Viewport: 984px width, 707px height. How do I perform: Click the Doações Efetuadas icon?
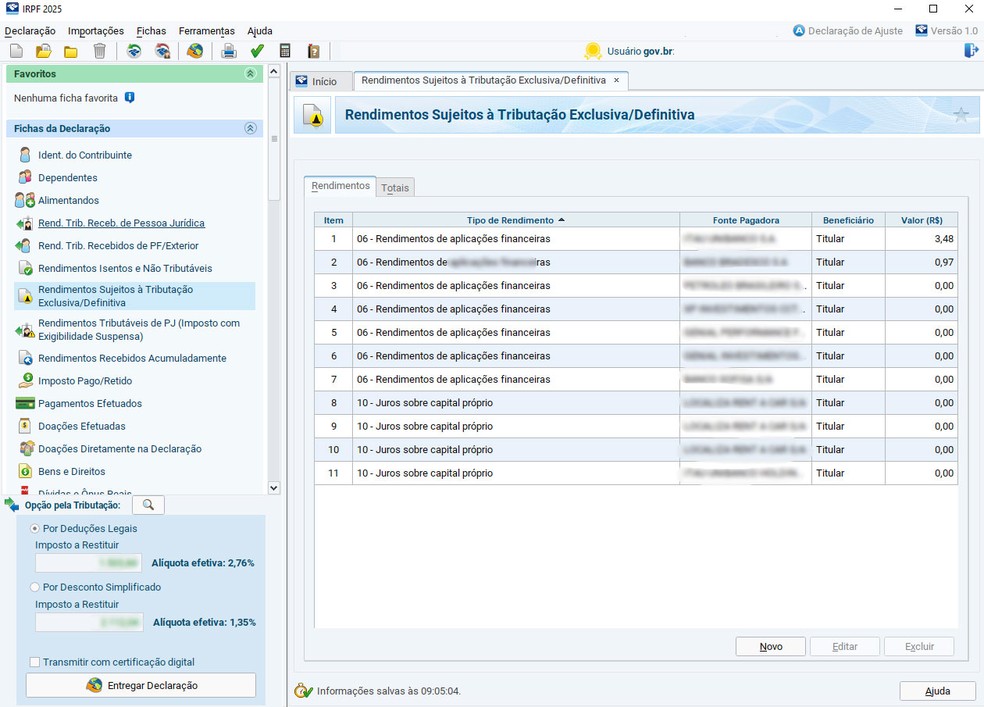(24, 426)
